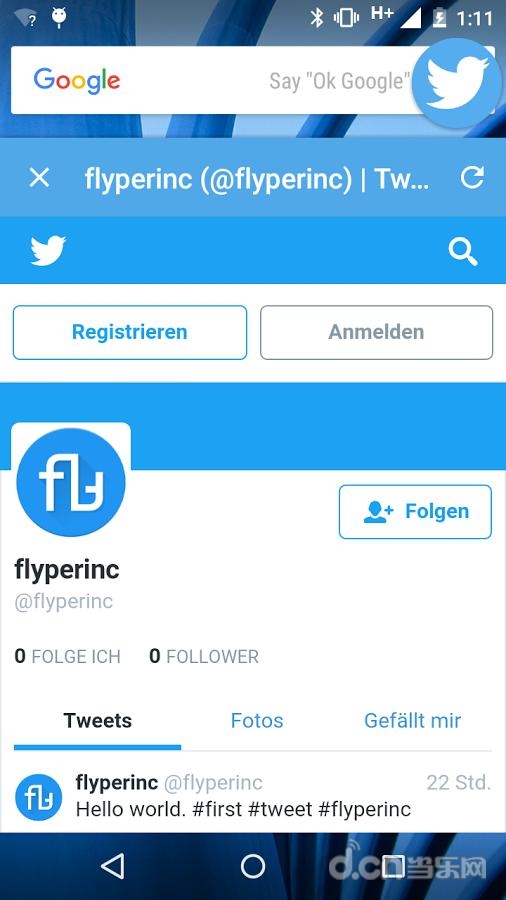This screenshot has width=506, height=900.
Task: Switch to the Fotos tab
Action: [x=257, y=721]
